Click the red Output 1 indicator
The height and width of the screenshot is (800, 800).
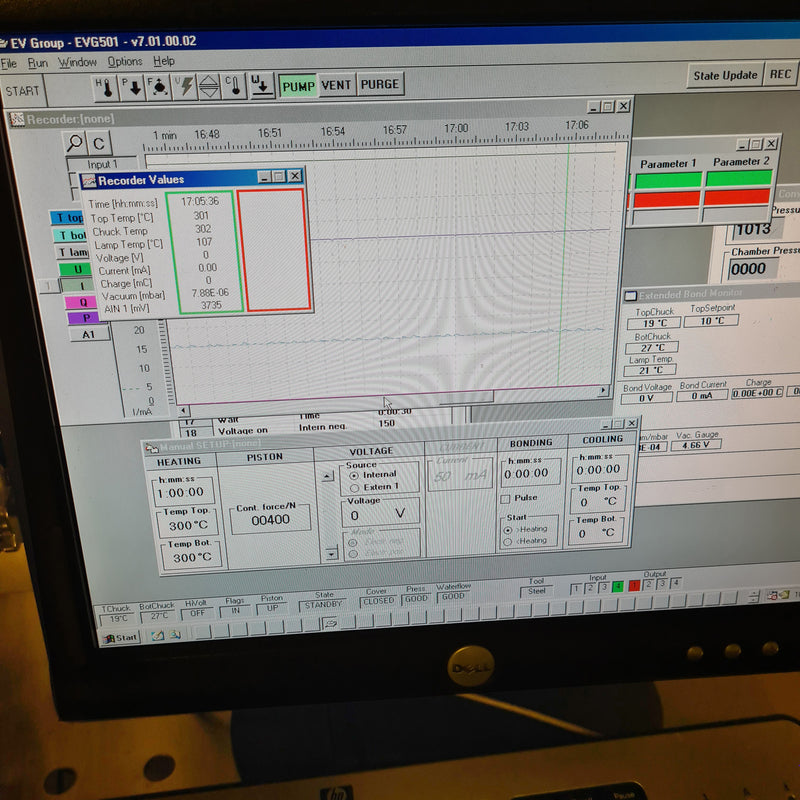point(634,585)
